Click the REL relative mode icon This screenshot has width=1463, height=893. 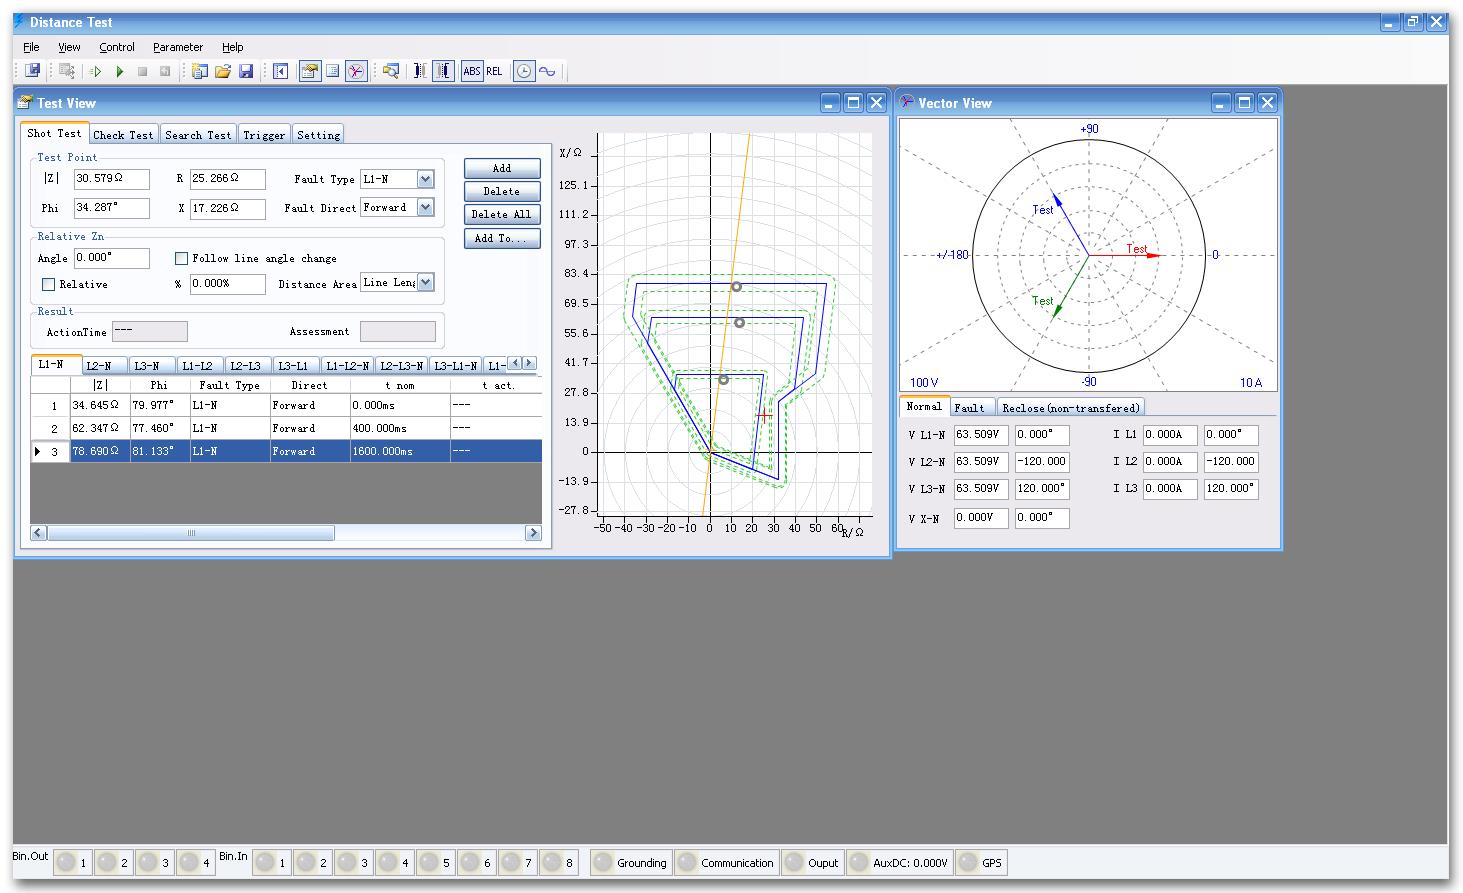click(x=494, y=71)
